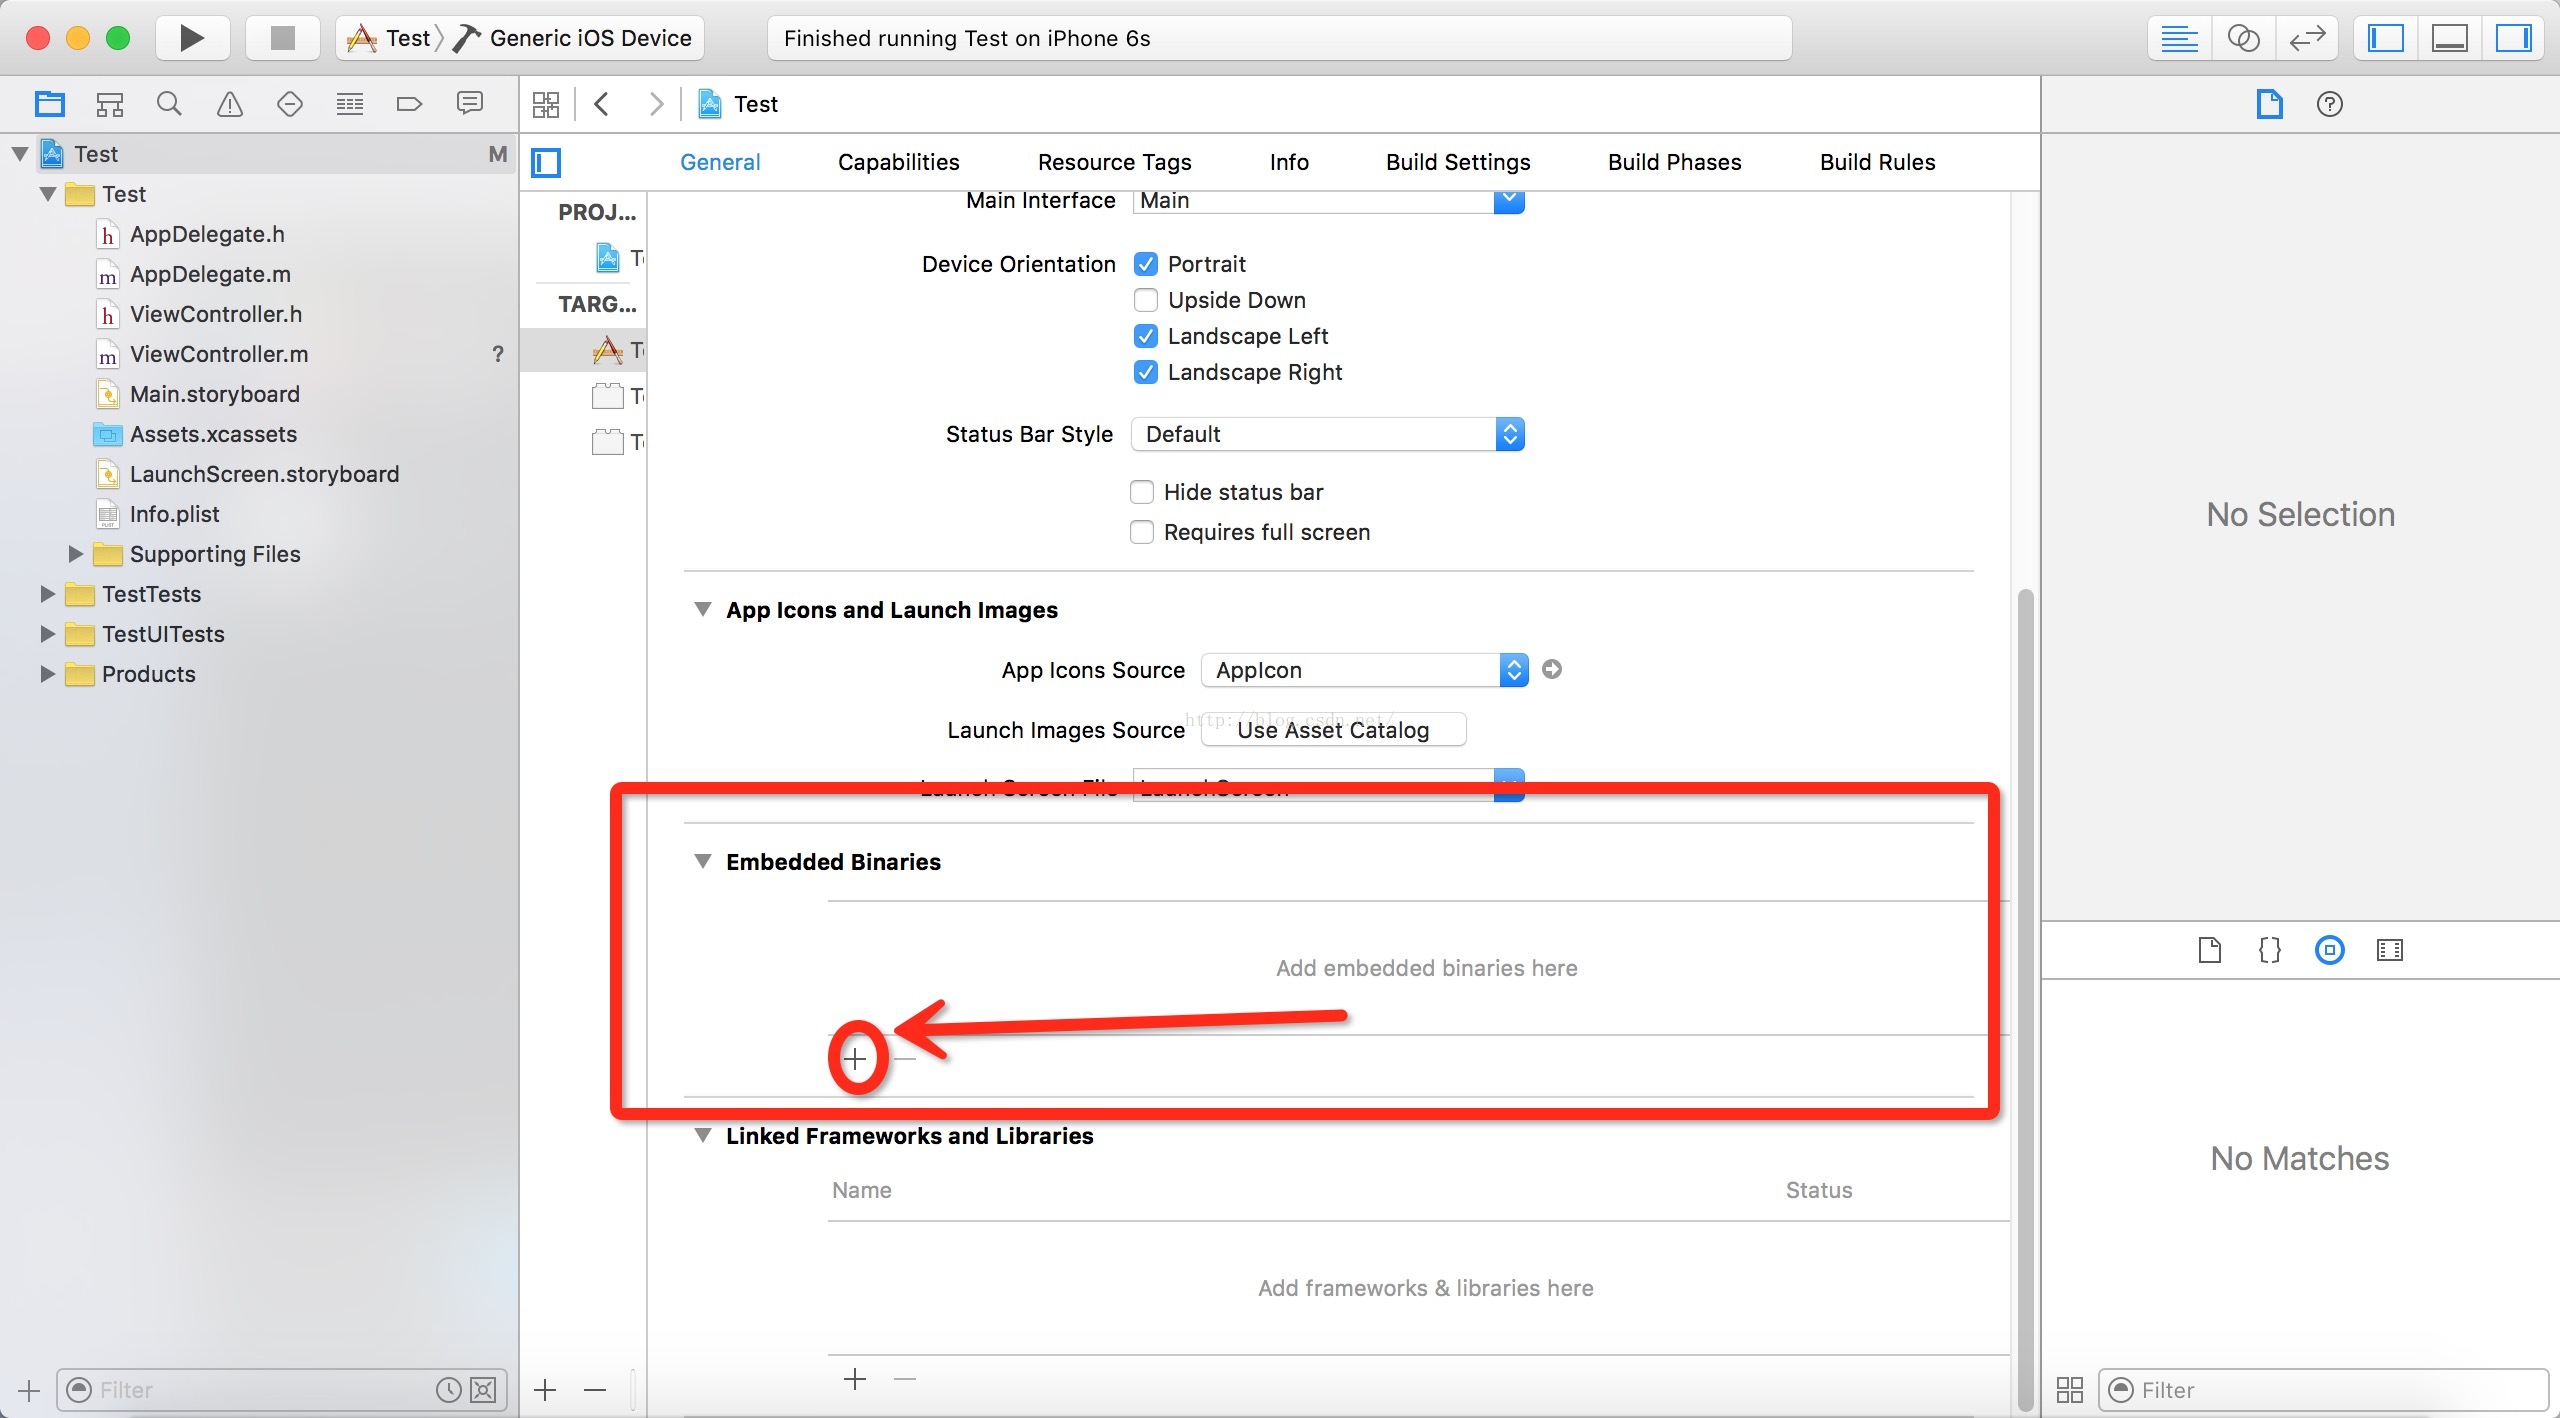
Task: Add a linked framework with the plus button
Action: (x=855, y=1380)
